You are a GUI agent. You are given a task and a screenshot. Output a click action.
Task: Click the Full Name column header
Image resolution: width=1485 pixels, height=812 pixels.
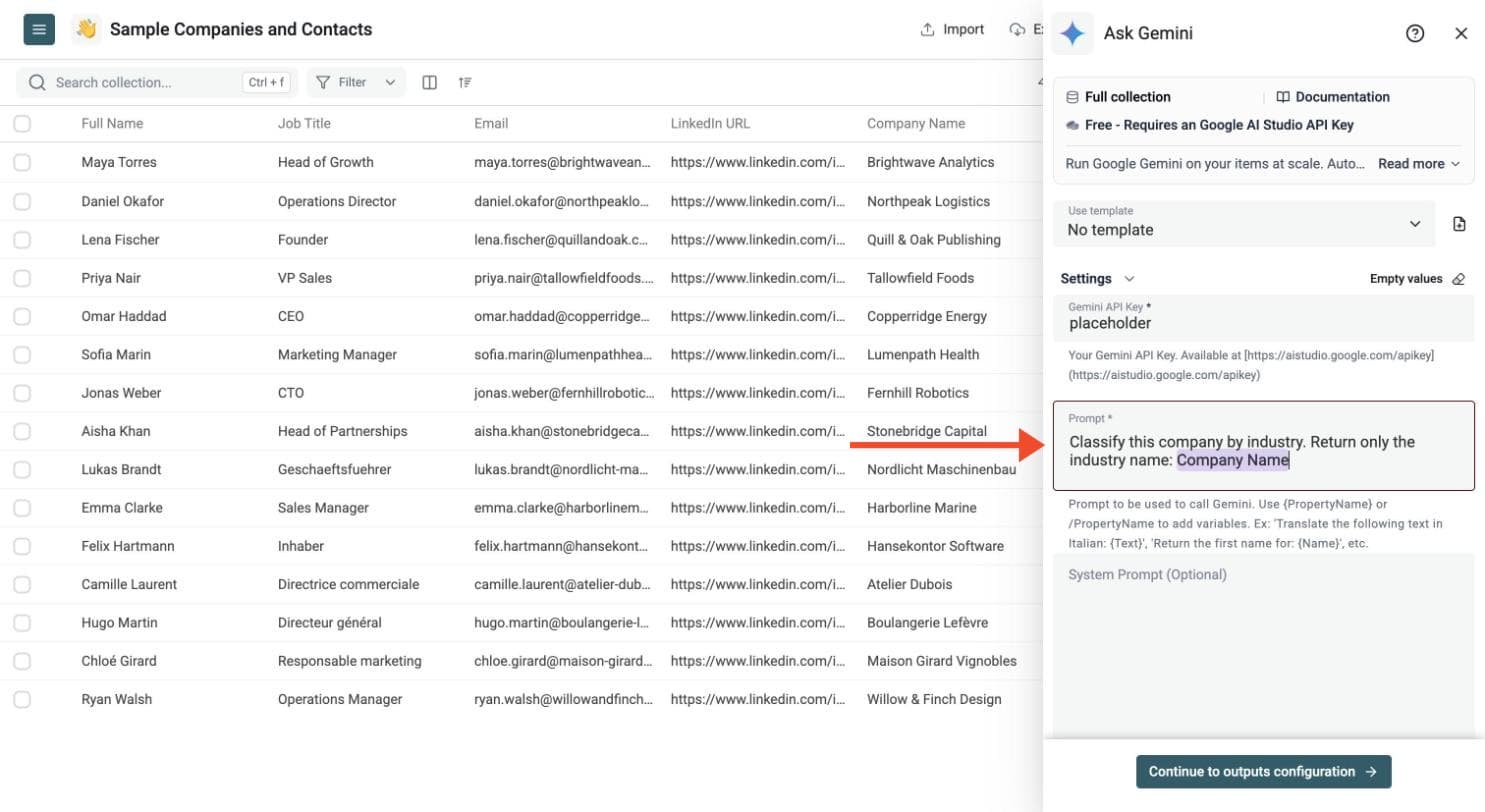[112, 124]
